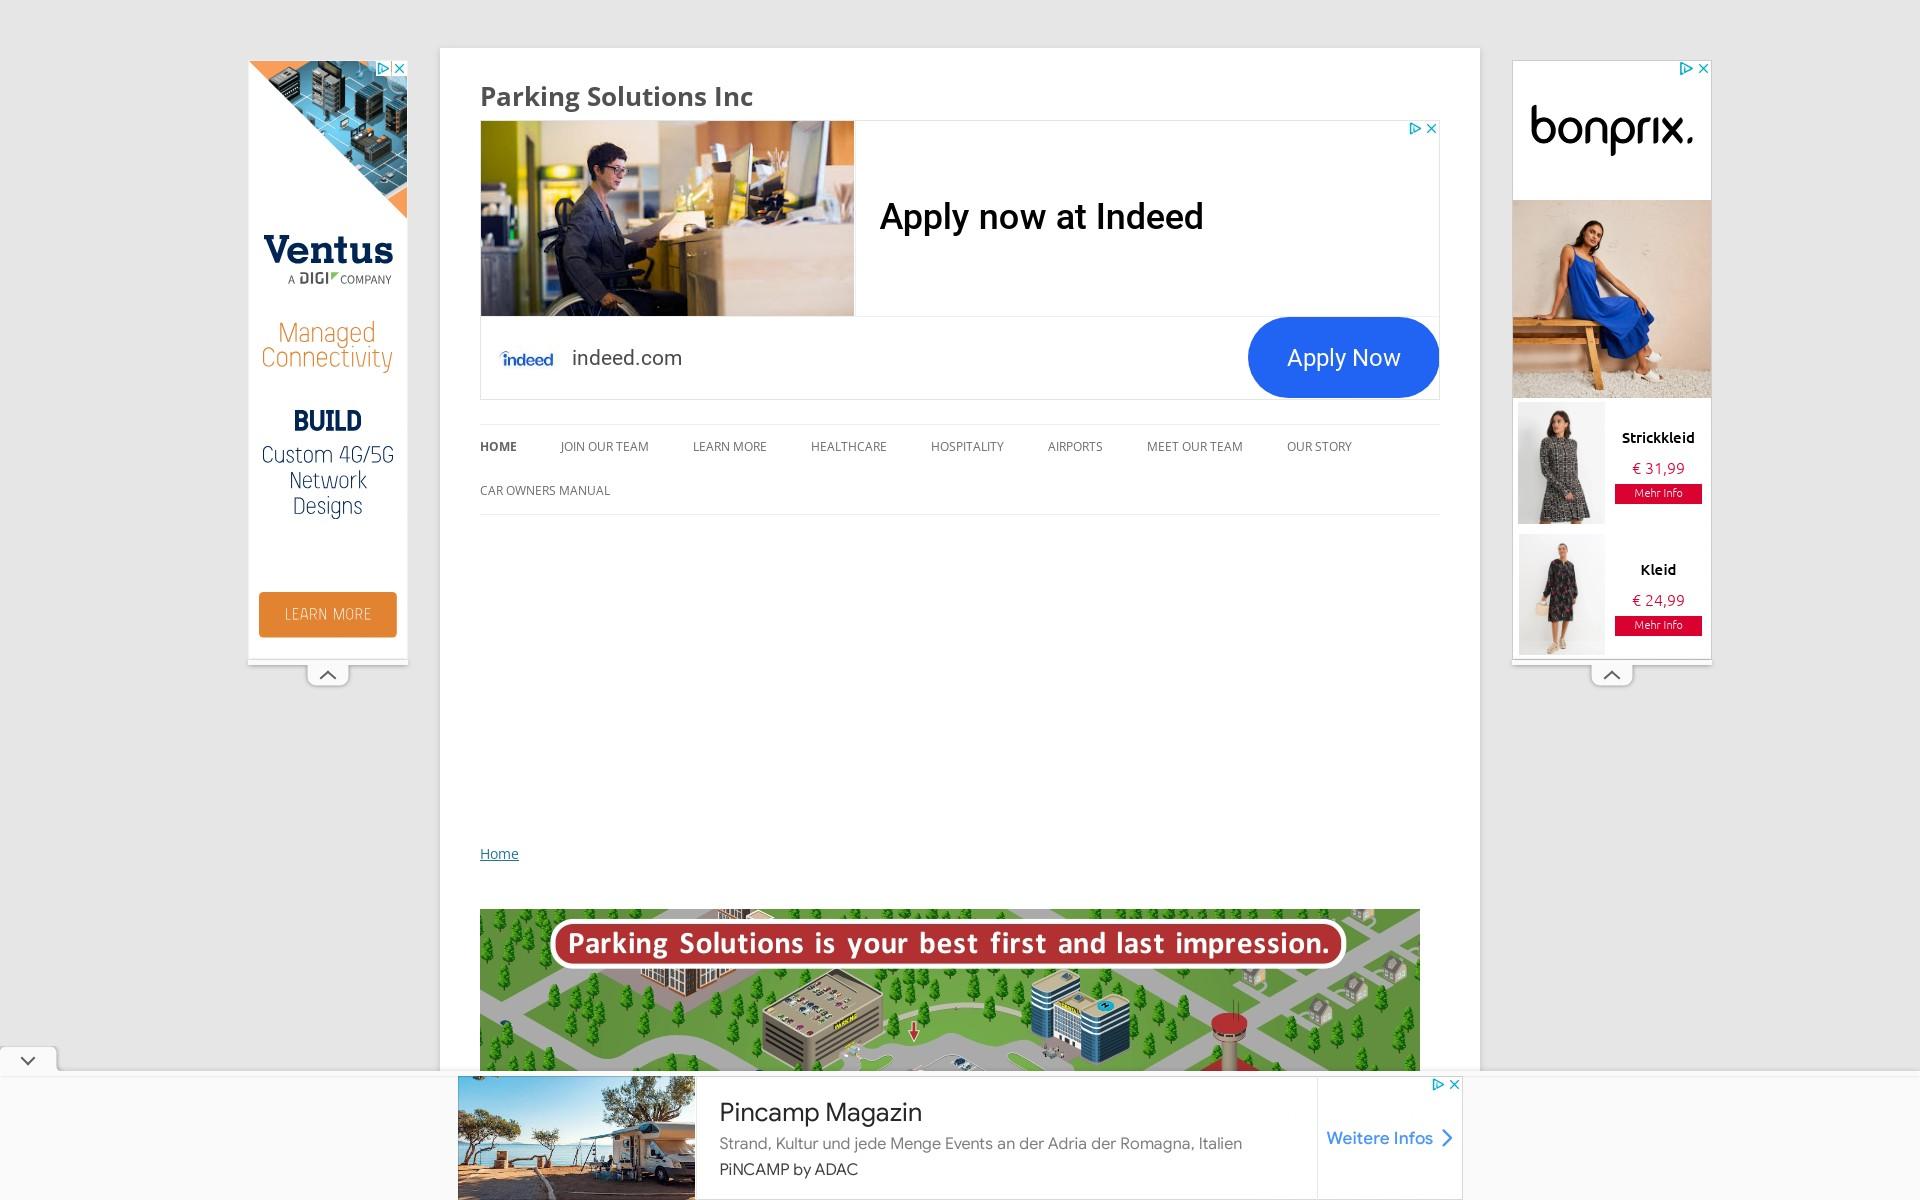The width and height of the screenshot is (1920, 1200).
Task: Click the Indeed logo in banner
Action: tap(527, 359)
